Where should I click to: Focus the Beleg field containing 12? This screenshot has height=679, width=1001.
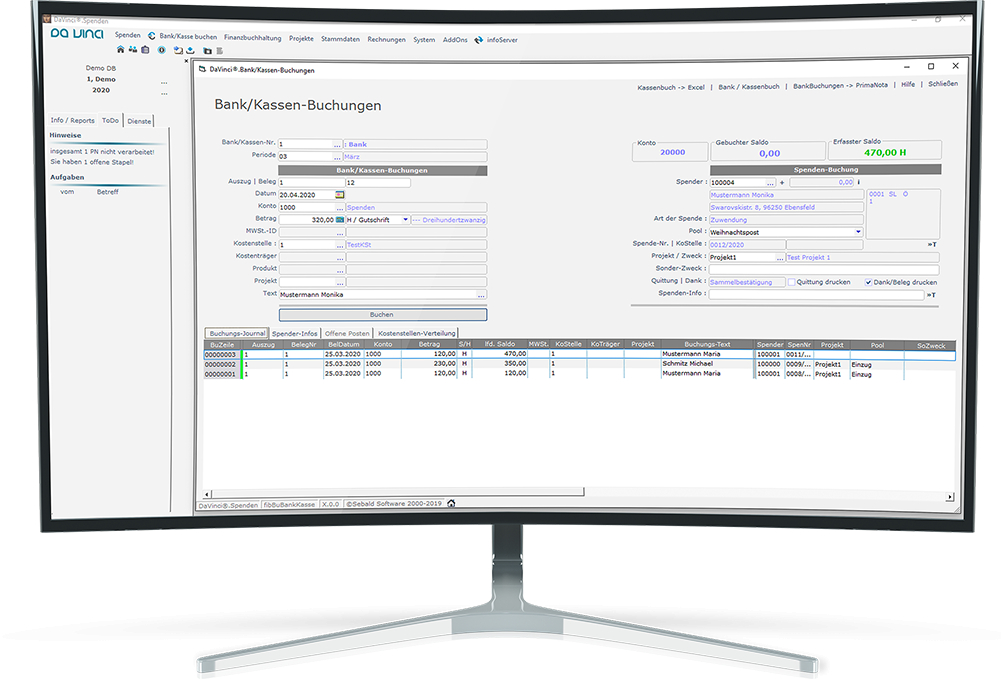pyautogui.click(x=377, y=183)
